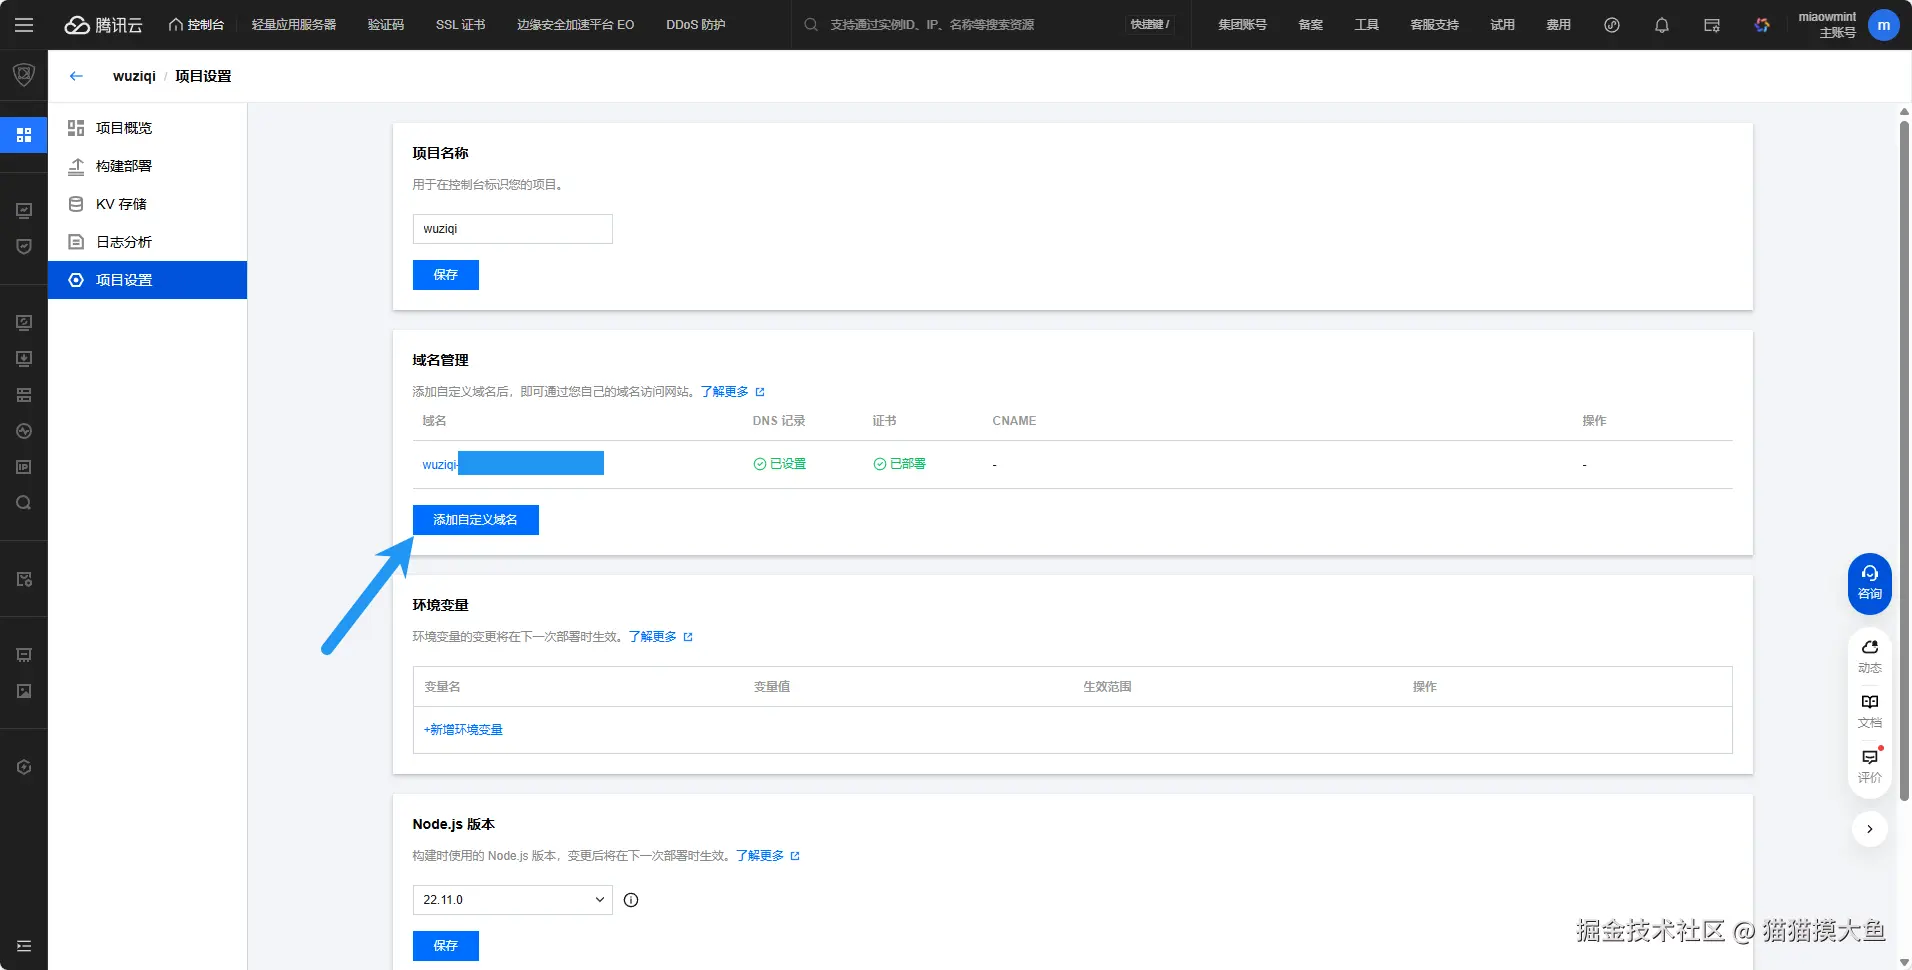Edit the project name field wuziqi
The image size is (1912, 970).
(512, 229)
